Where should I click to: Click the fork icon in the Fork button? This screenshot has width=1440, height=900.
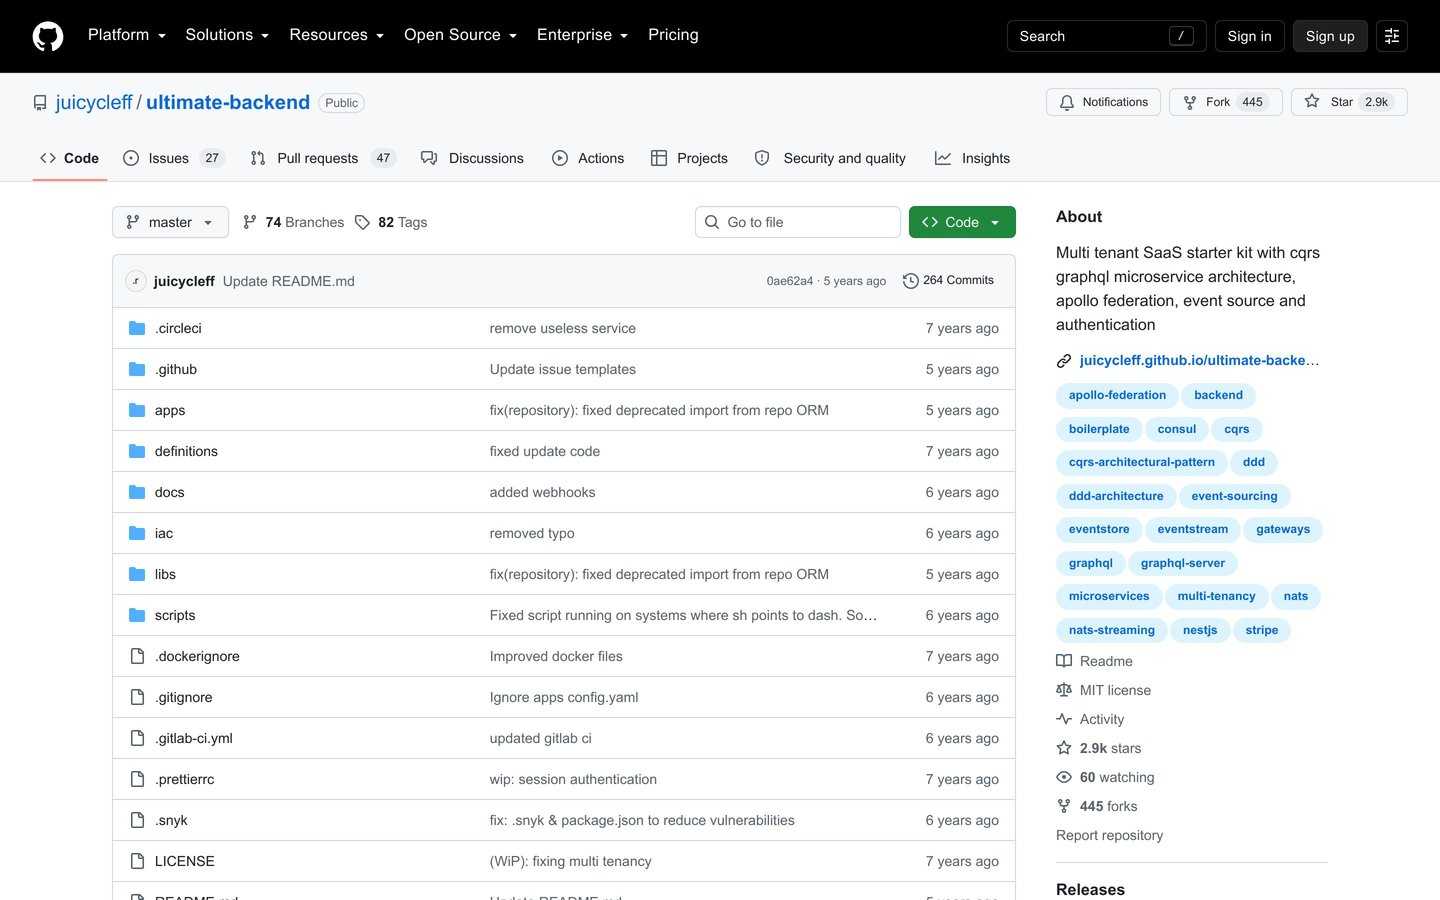(1190, 102)
